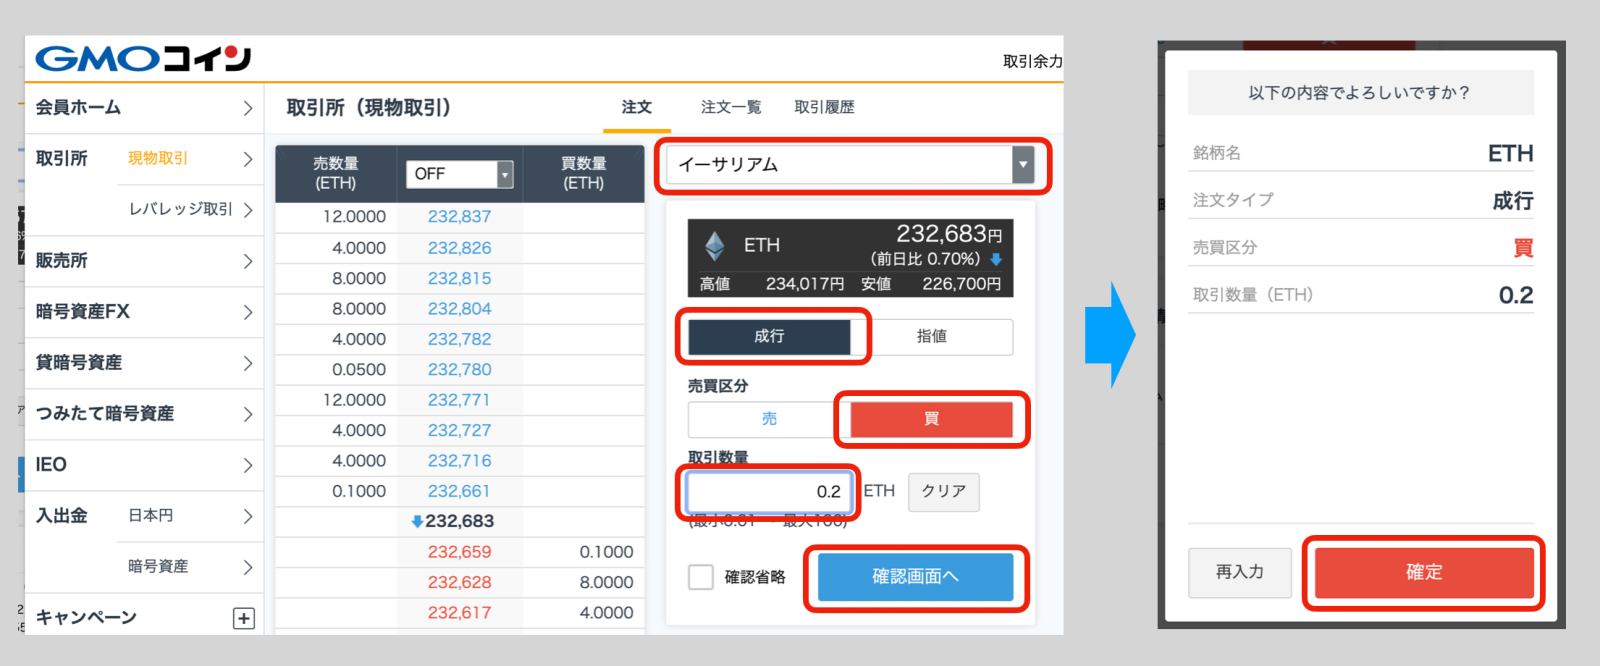Click ask price 232,771
The width and height of the screenshot is (1600, 666).
pyautogui.click(x=459, y=400)
